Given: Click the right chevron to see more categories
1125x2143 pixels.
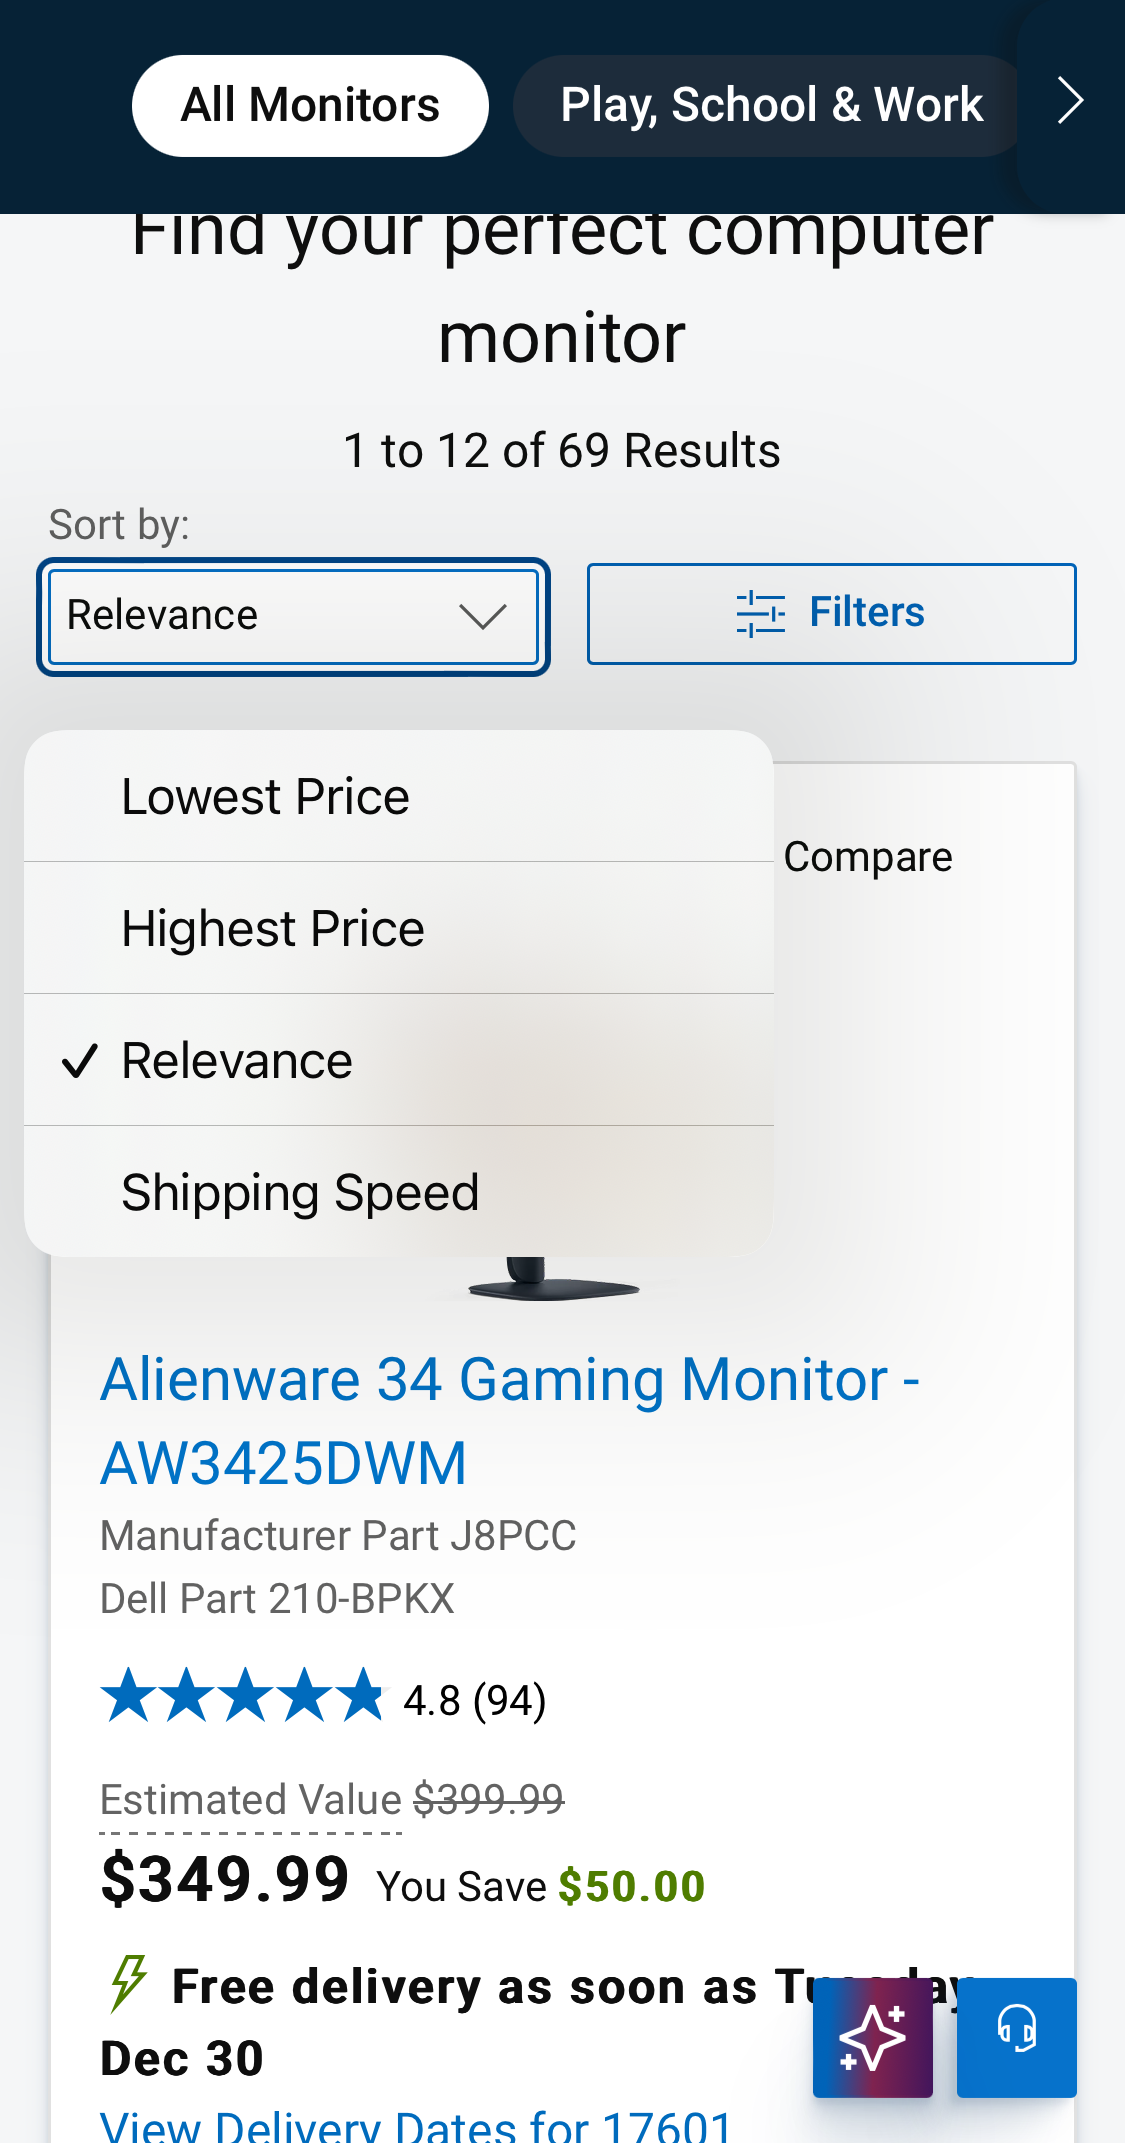Looking at the screenshot, I should point(1069,100).
